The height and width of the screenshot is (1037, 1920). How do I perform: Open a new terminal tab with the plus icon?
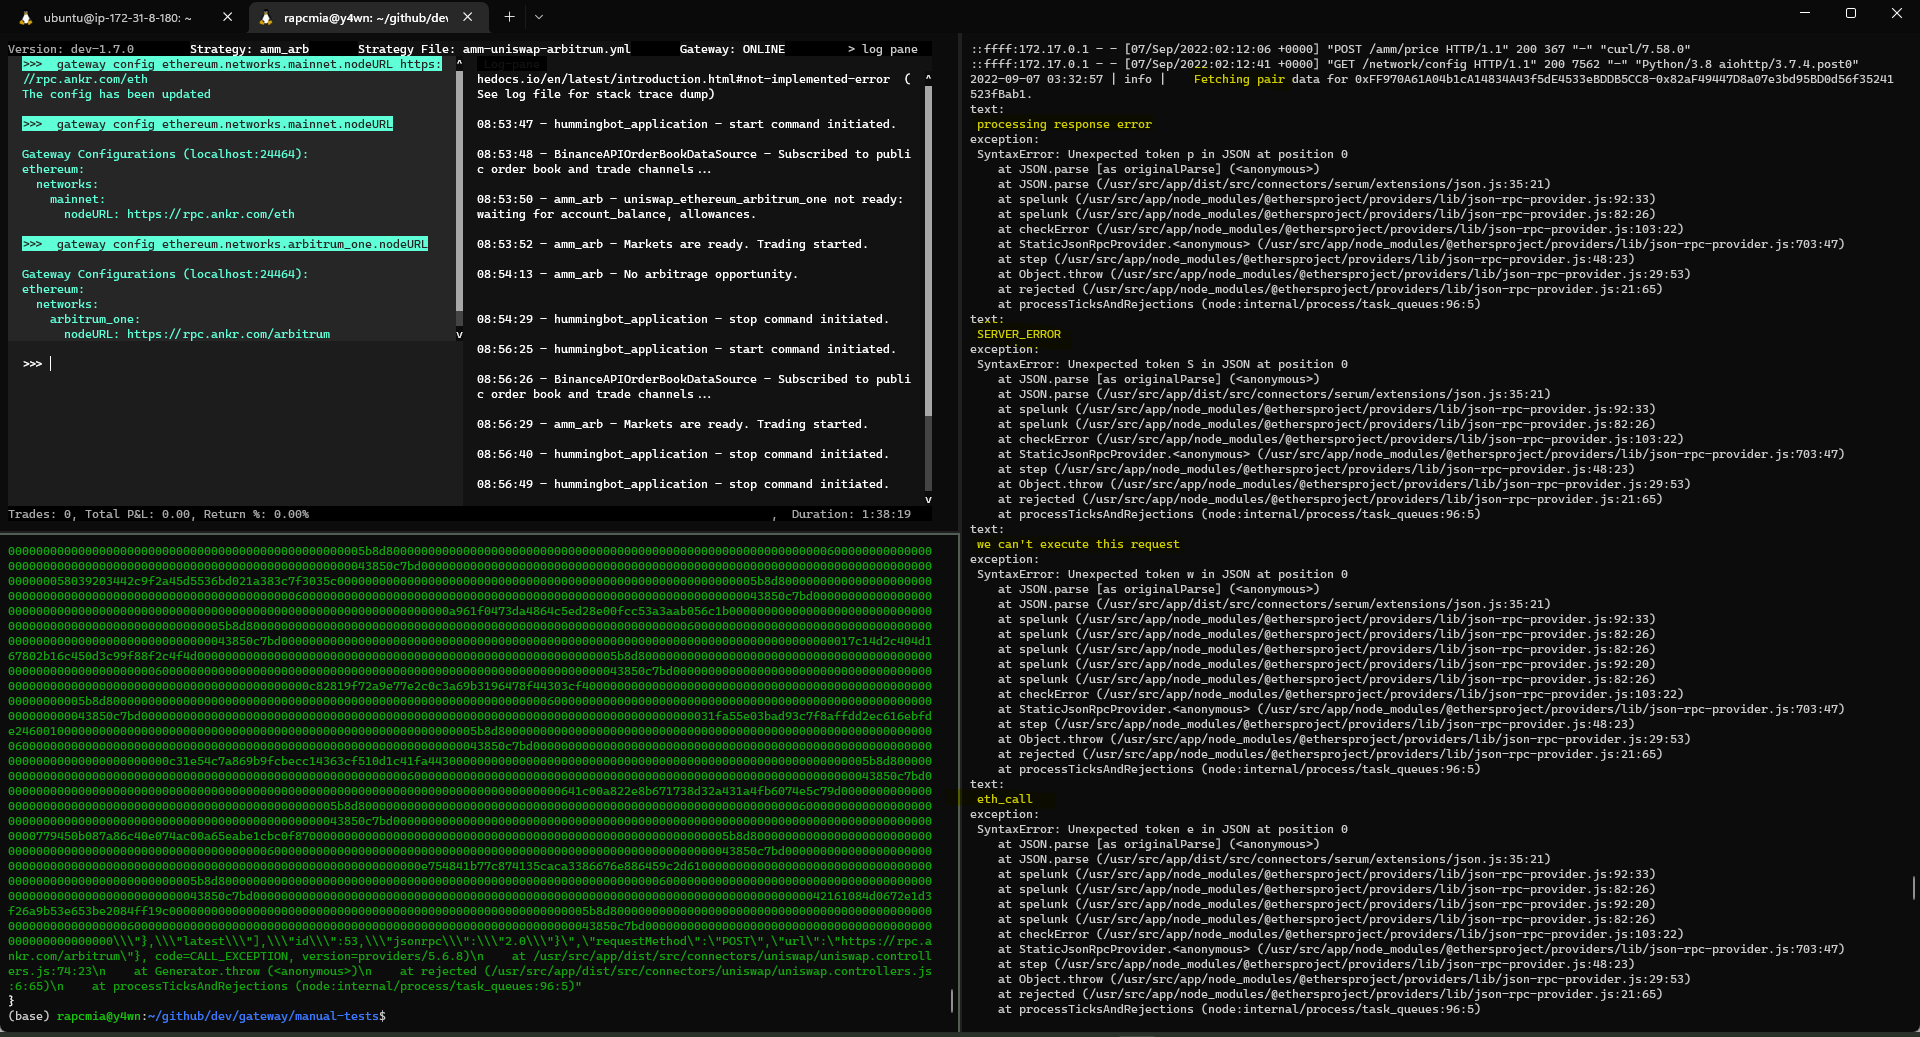(509, 17)
